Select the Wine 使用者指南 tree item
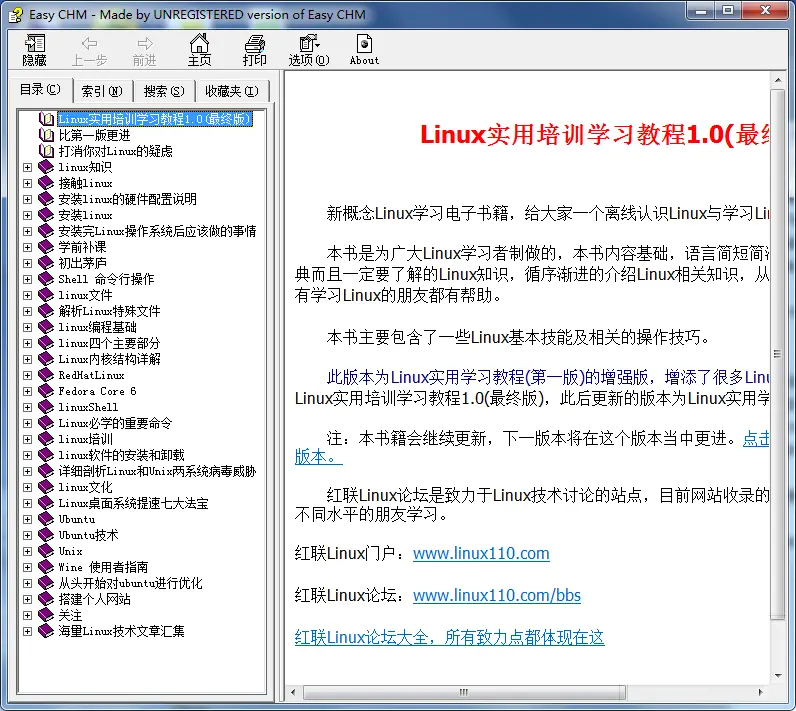Image resolution: width=796 pixels, height=711 pixels. click(x=103, y=567)
